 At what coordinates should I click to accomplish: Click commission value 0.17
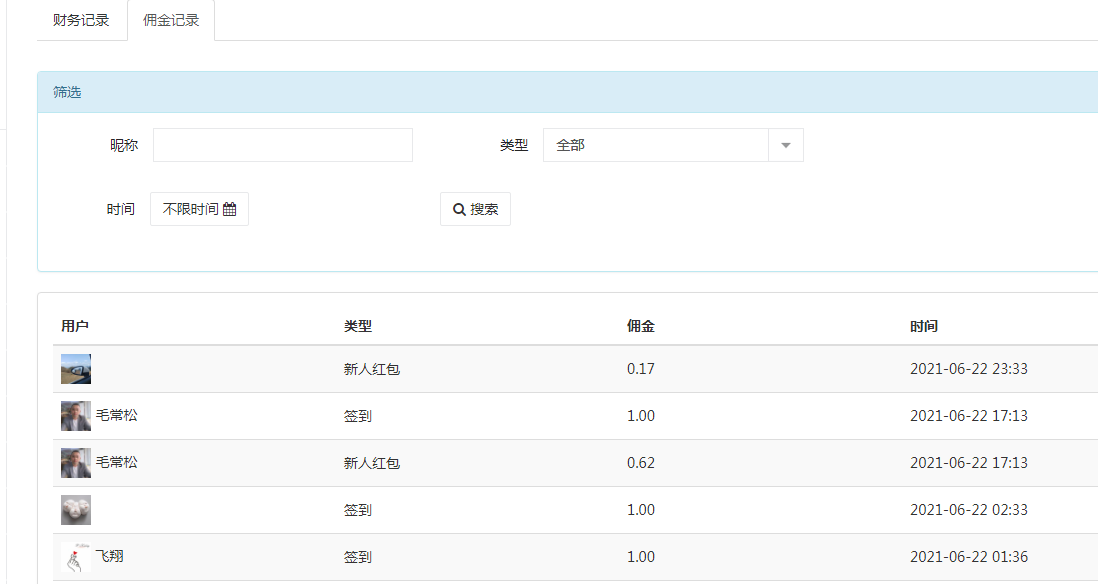point(641,369)
